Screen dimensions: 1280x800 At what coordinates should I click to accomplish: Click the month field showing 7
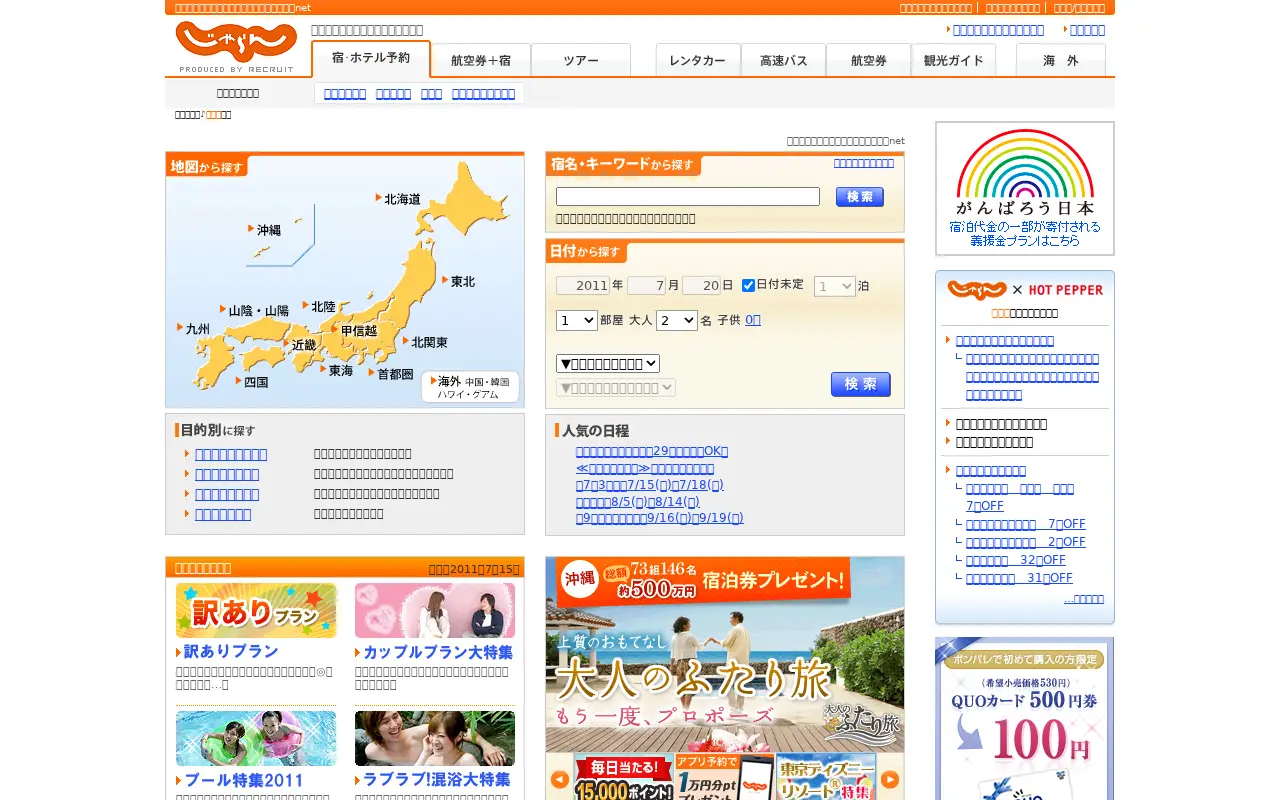(x=647, y=286)
